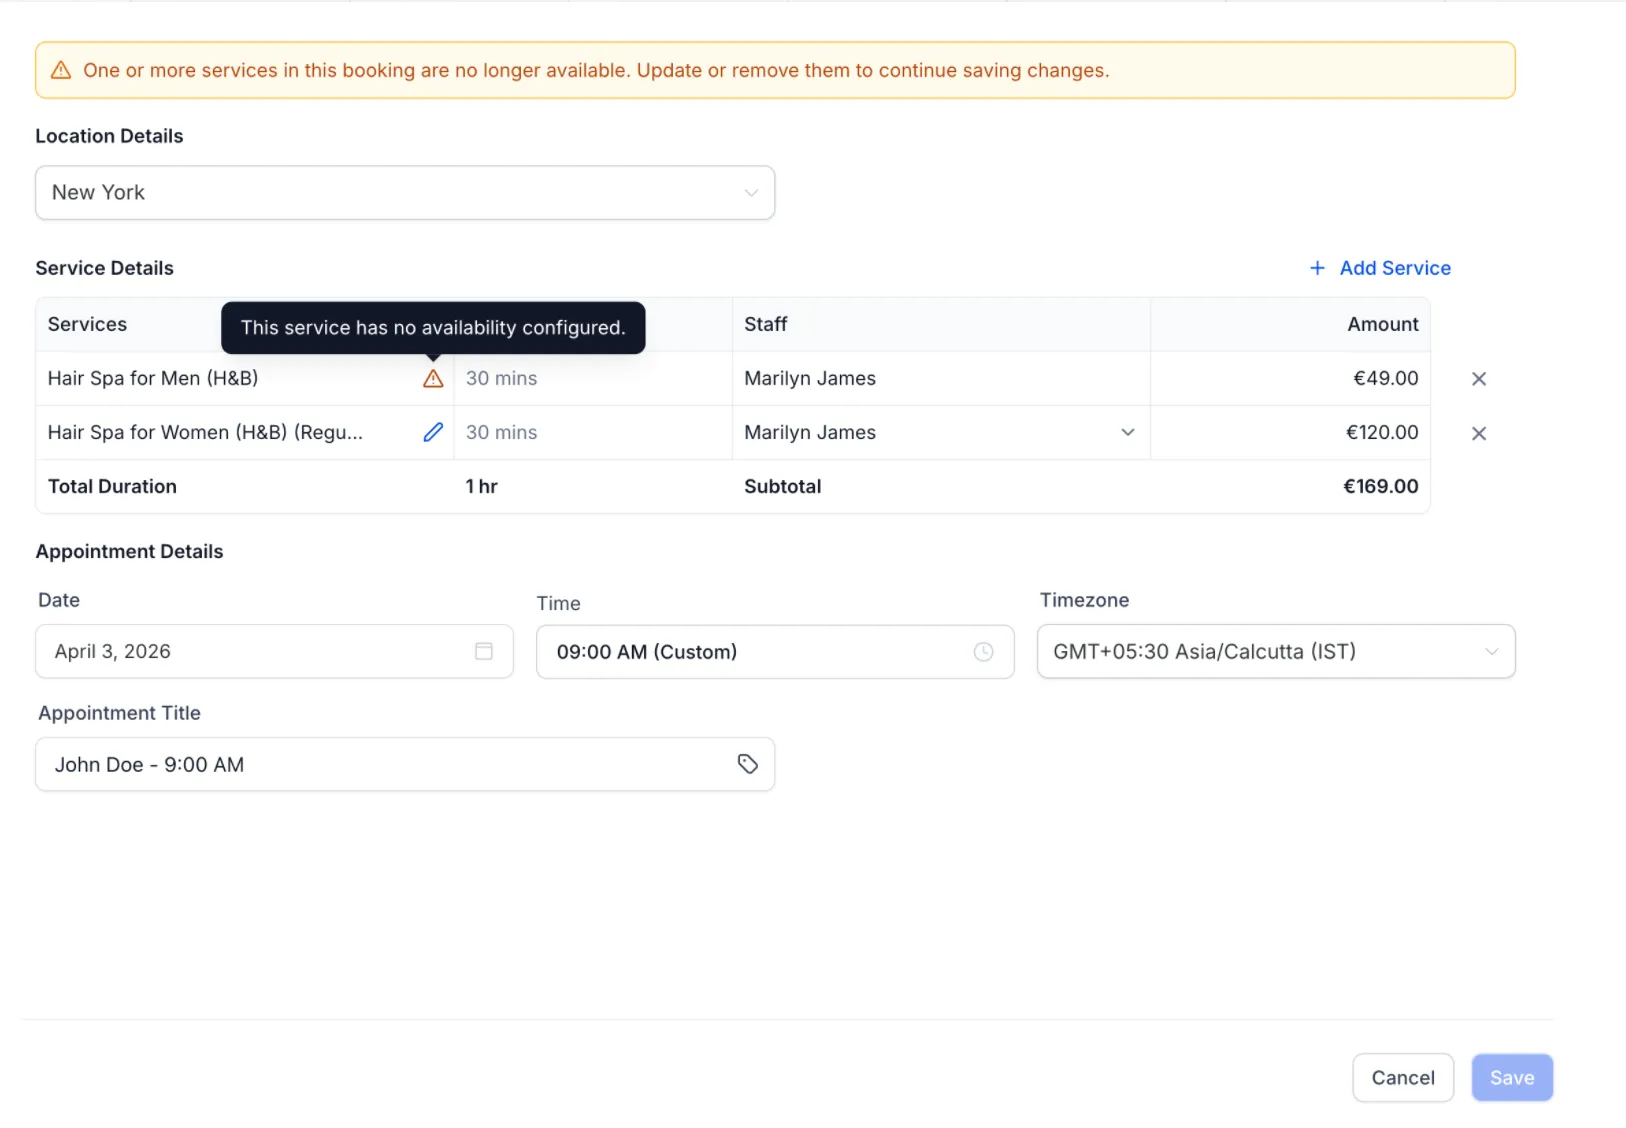
Task: Click the Cancel button
Action: click(1402, 1077)
